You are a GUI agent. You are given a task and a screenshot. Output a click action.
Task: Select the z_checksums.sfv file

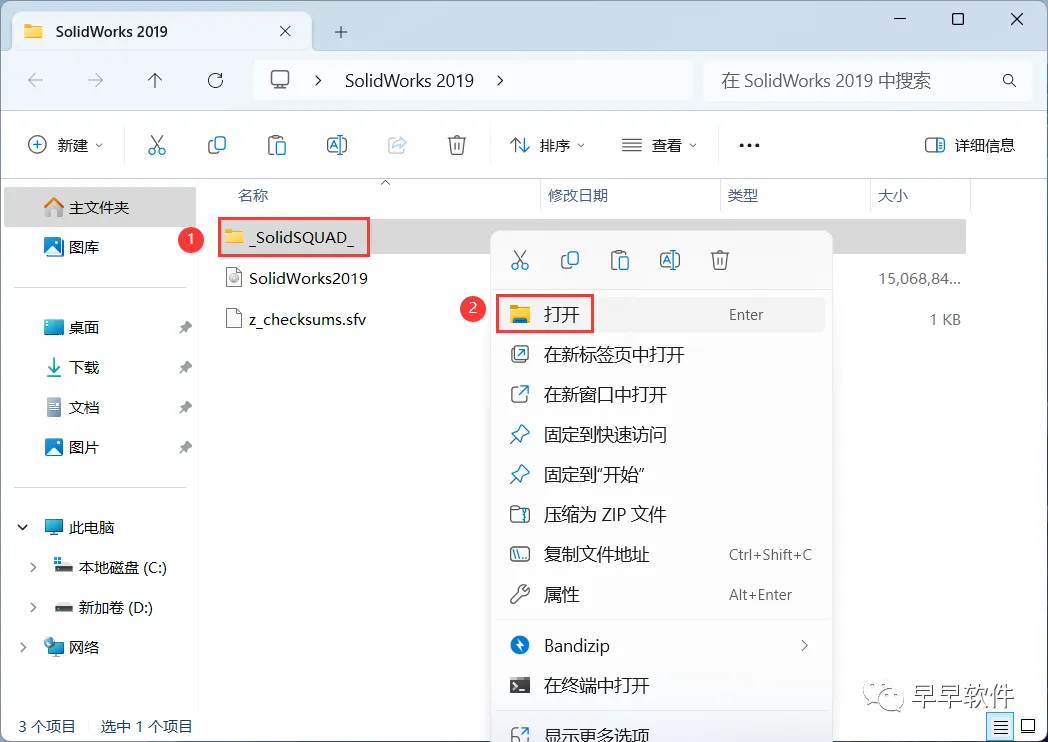[x=297, y=319]
